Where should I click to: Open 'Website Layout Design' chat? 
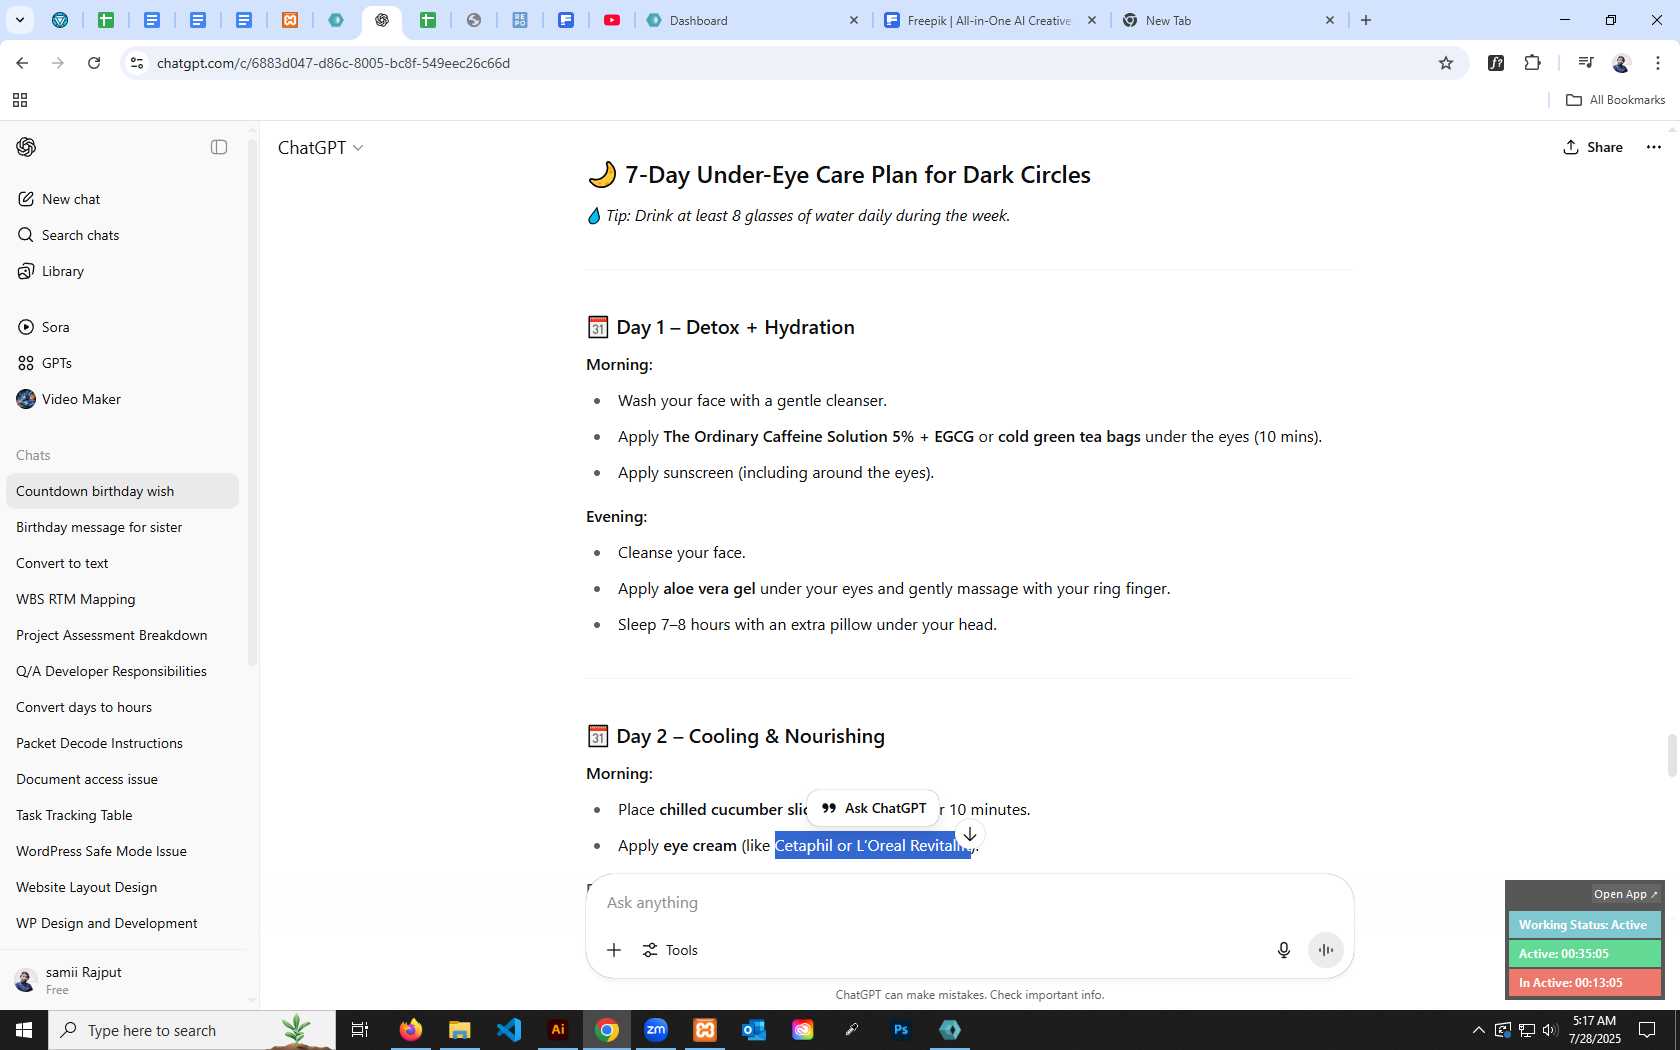[x=122, y=887]
